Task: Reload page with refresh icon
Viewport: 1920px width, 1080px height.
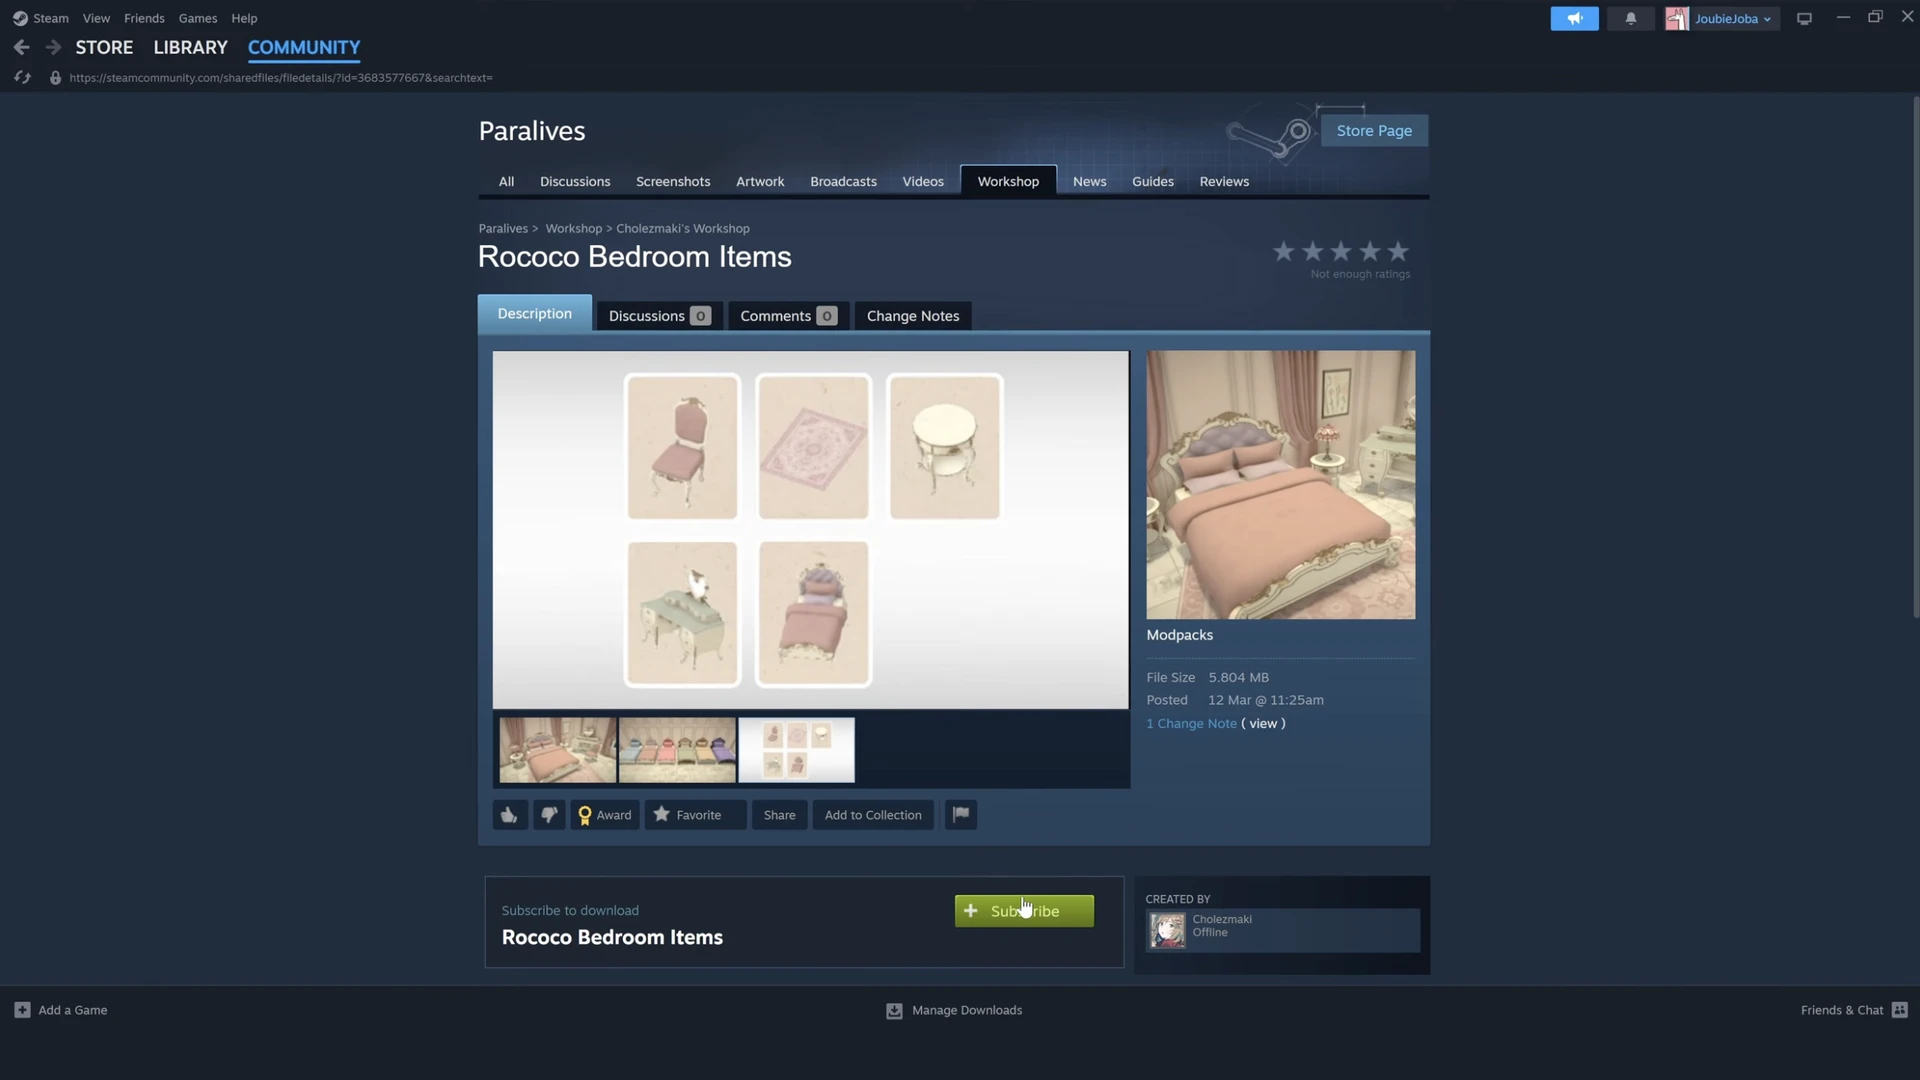Action: (22, 77)
